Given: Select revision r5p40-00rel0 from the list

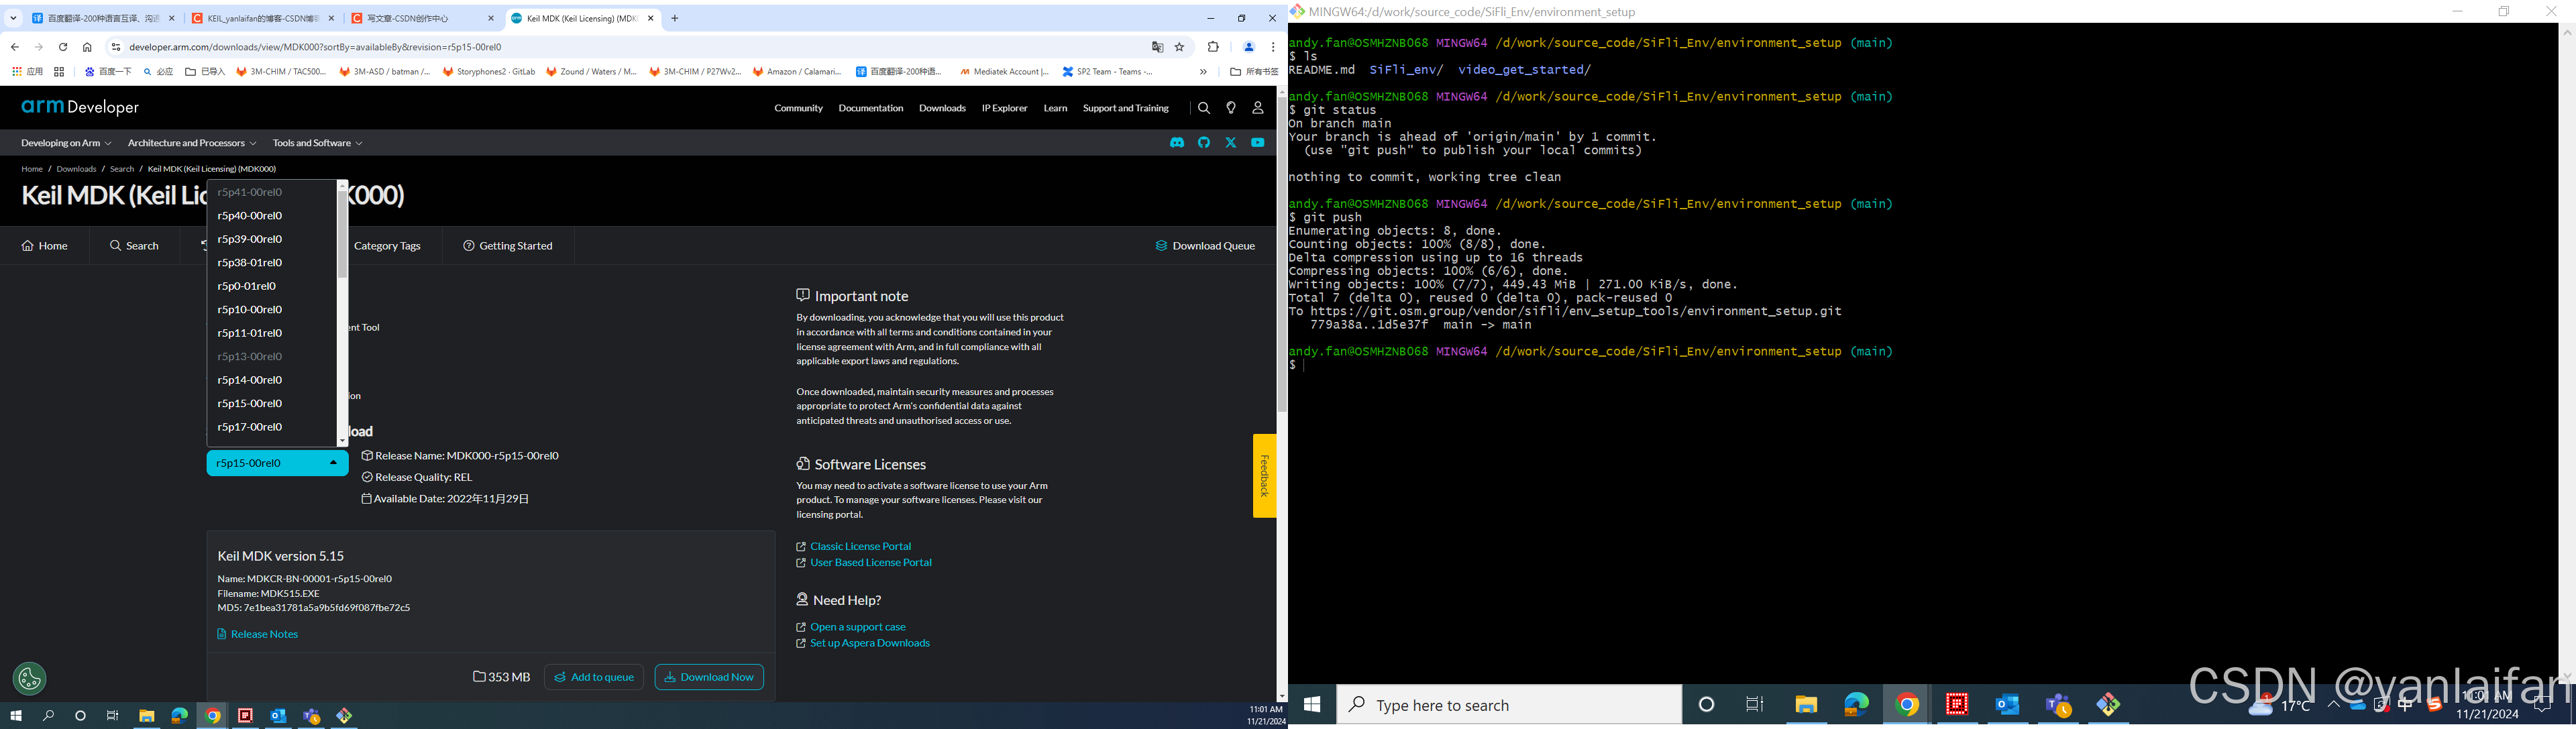Looking at the screenshot, I should pyautogui.click(x=250, y=216).
